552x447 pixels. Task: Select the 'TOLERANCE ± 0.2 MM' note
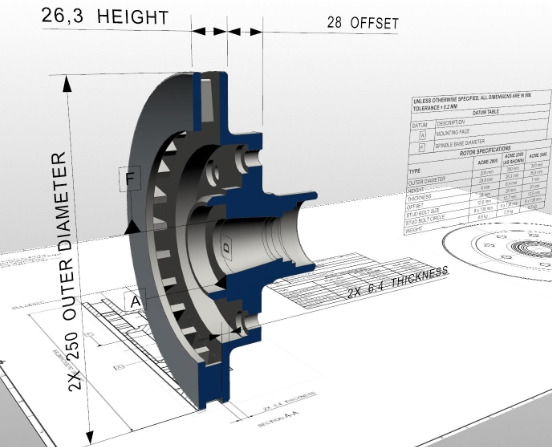(434, 107)
